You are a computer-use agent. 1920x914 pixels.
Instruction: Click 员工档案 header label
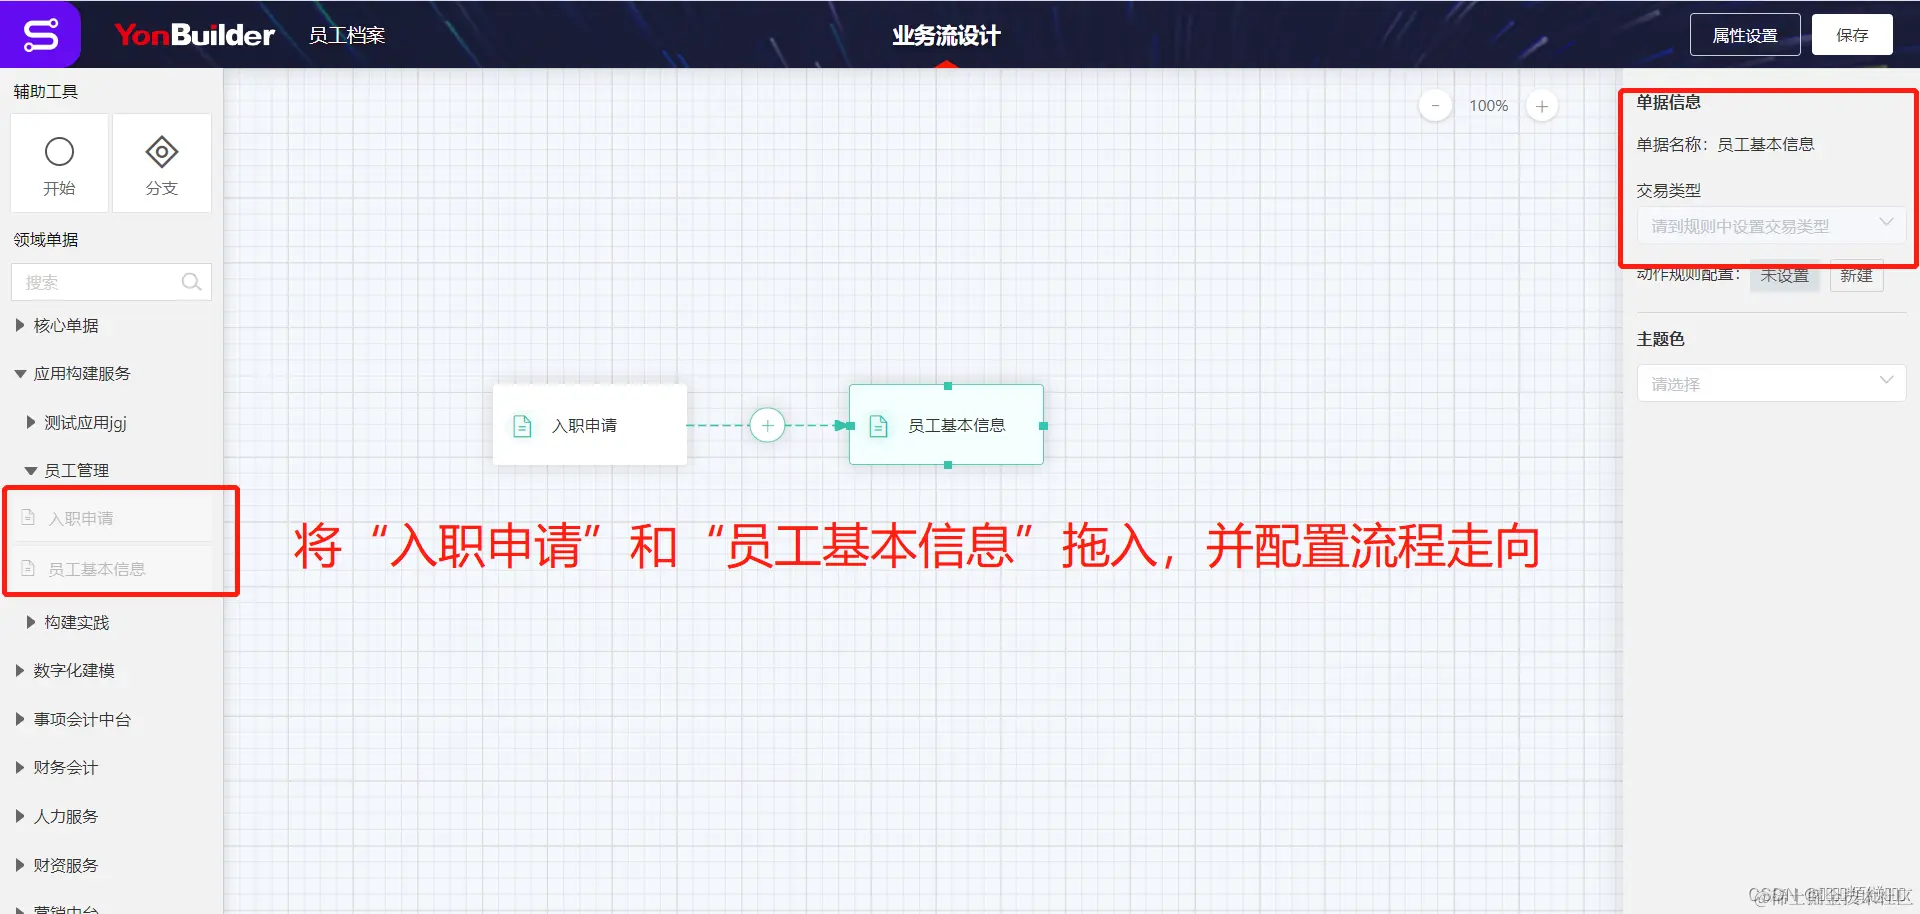click(x=346, y=35)
